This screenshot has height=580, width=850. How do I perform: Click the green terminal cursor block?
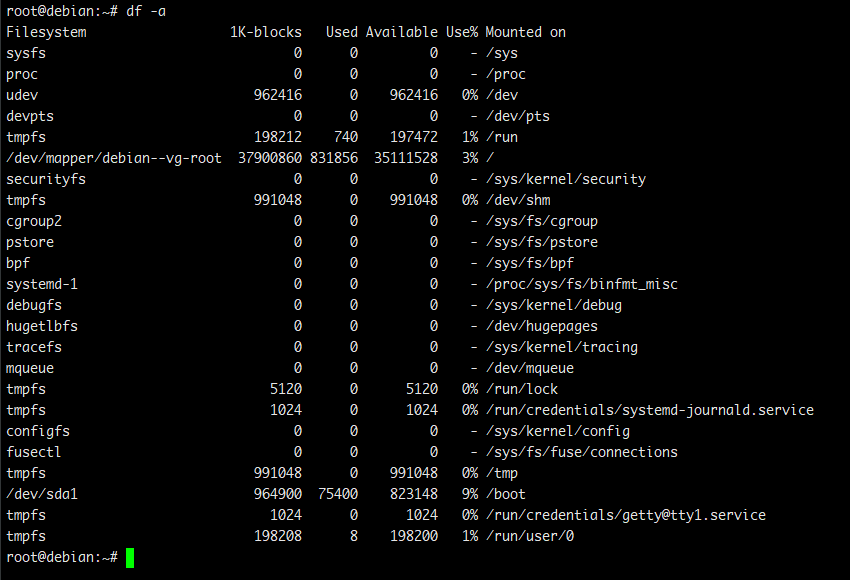[x=130, y=557]
